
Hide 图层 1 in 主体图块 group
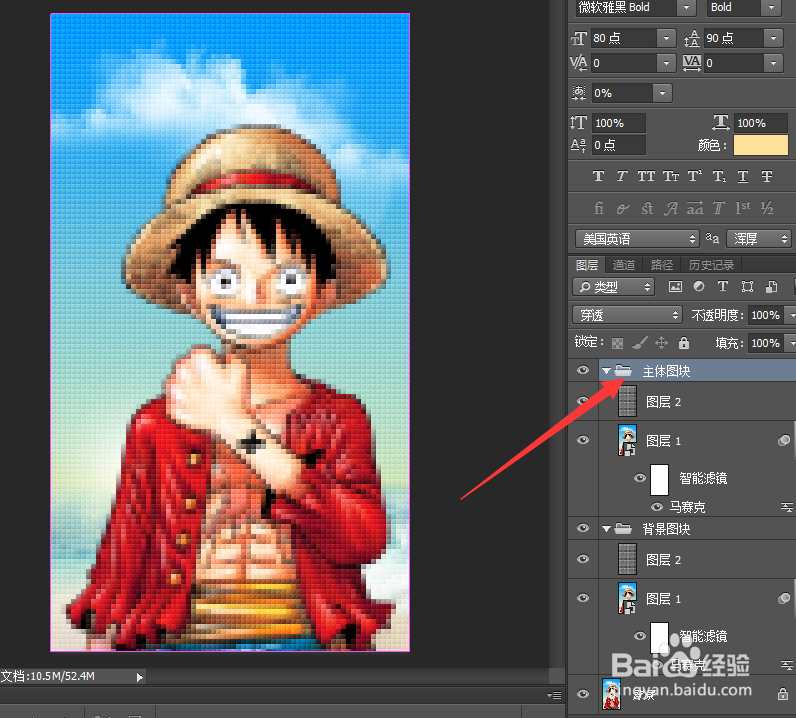[583, 440]
